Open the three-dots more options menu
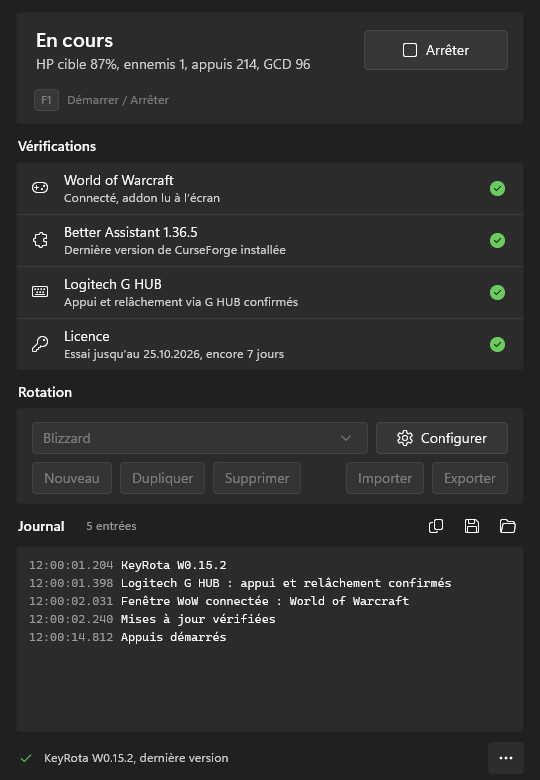The height and width of the screenshot is (780, 540). point(506,758)
